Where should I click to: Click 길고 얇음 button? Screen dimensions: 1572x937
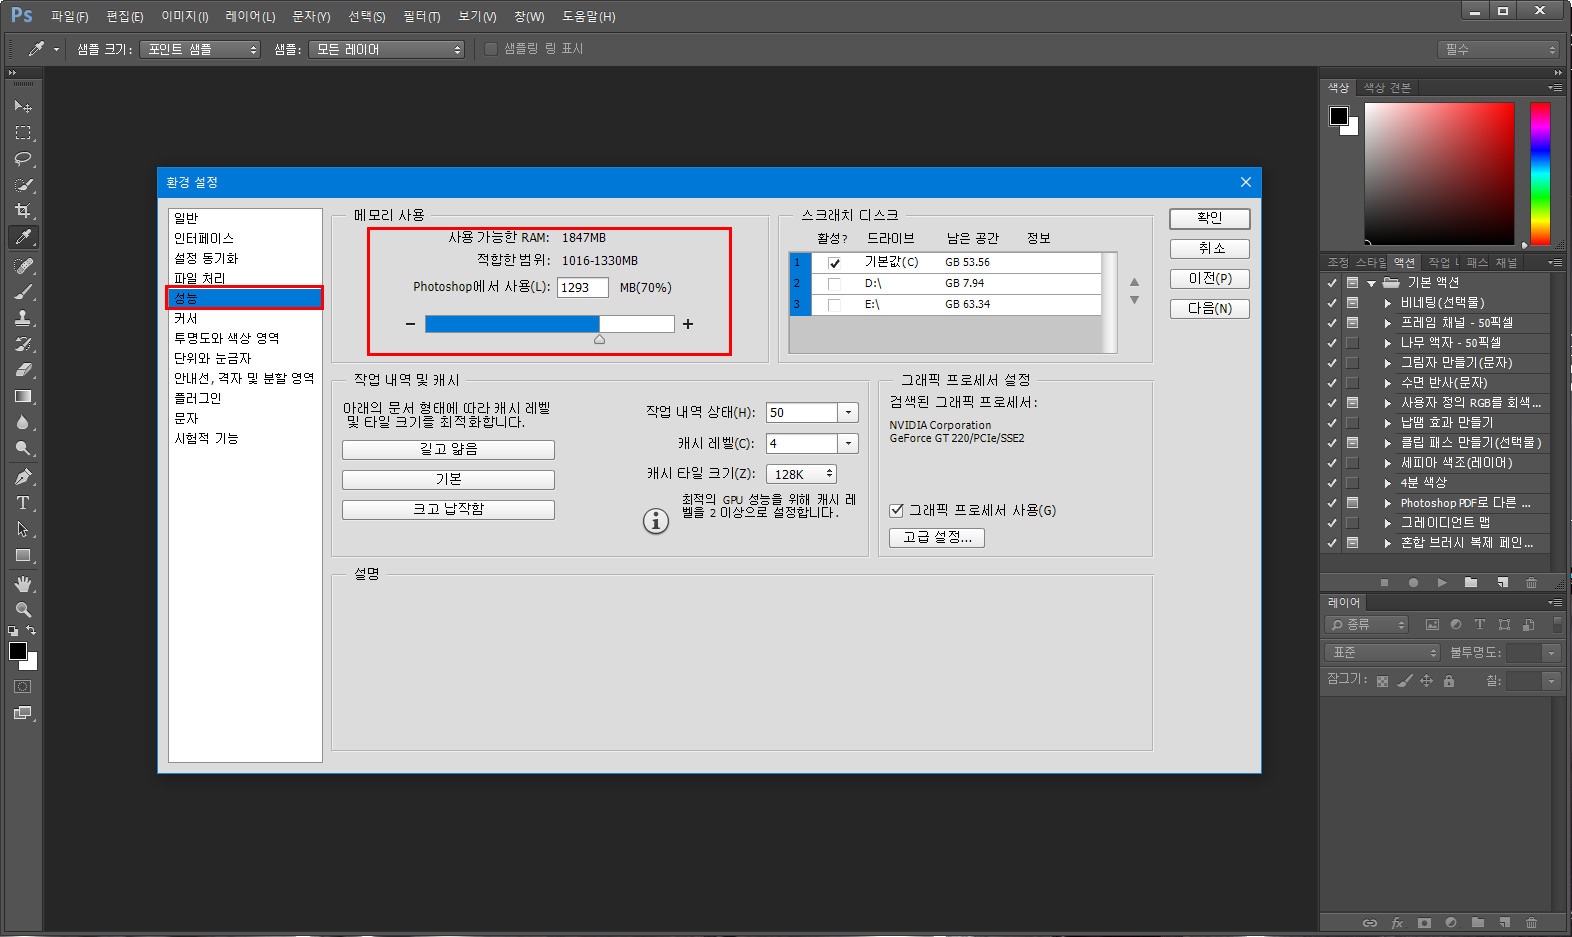tap(448, 449)
